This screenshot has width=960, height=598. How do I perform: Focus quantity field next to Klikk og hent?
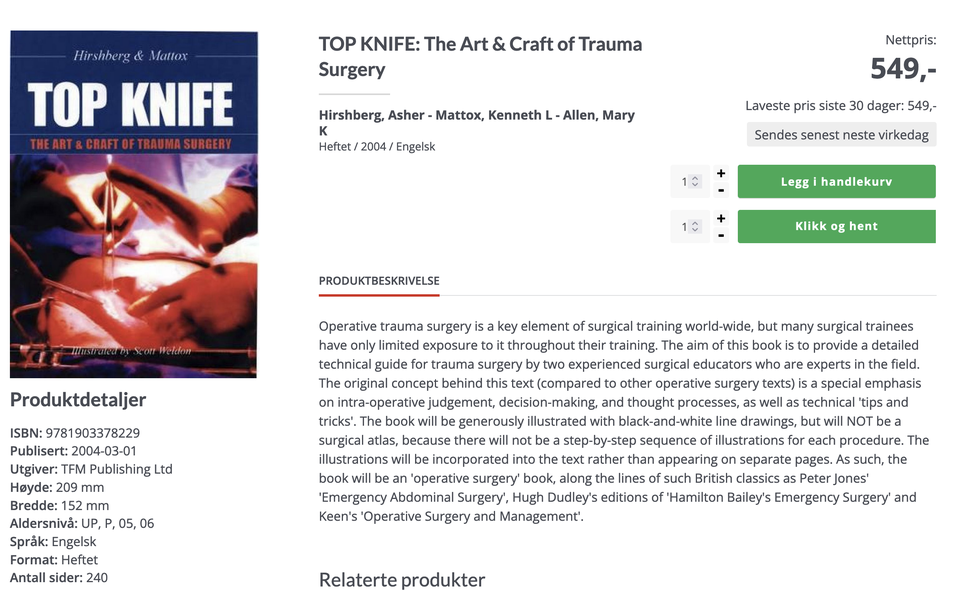685,227
